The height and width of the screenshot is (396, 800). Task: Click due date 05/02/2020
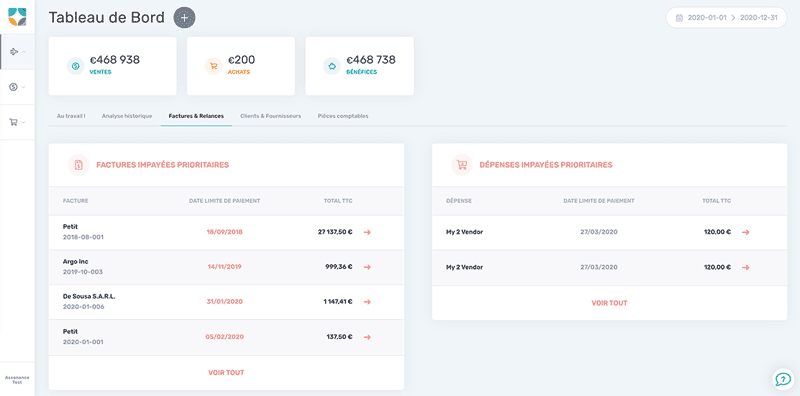(224, 337)
